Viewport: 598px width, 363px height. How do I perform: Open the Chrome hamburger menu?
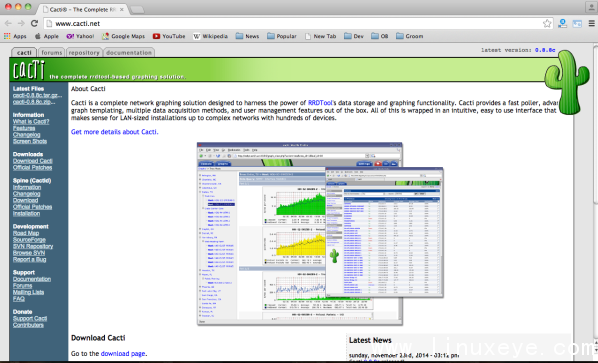coord(591,24)
